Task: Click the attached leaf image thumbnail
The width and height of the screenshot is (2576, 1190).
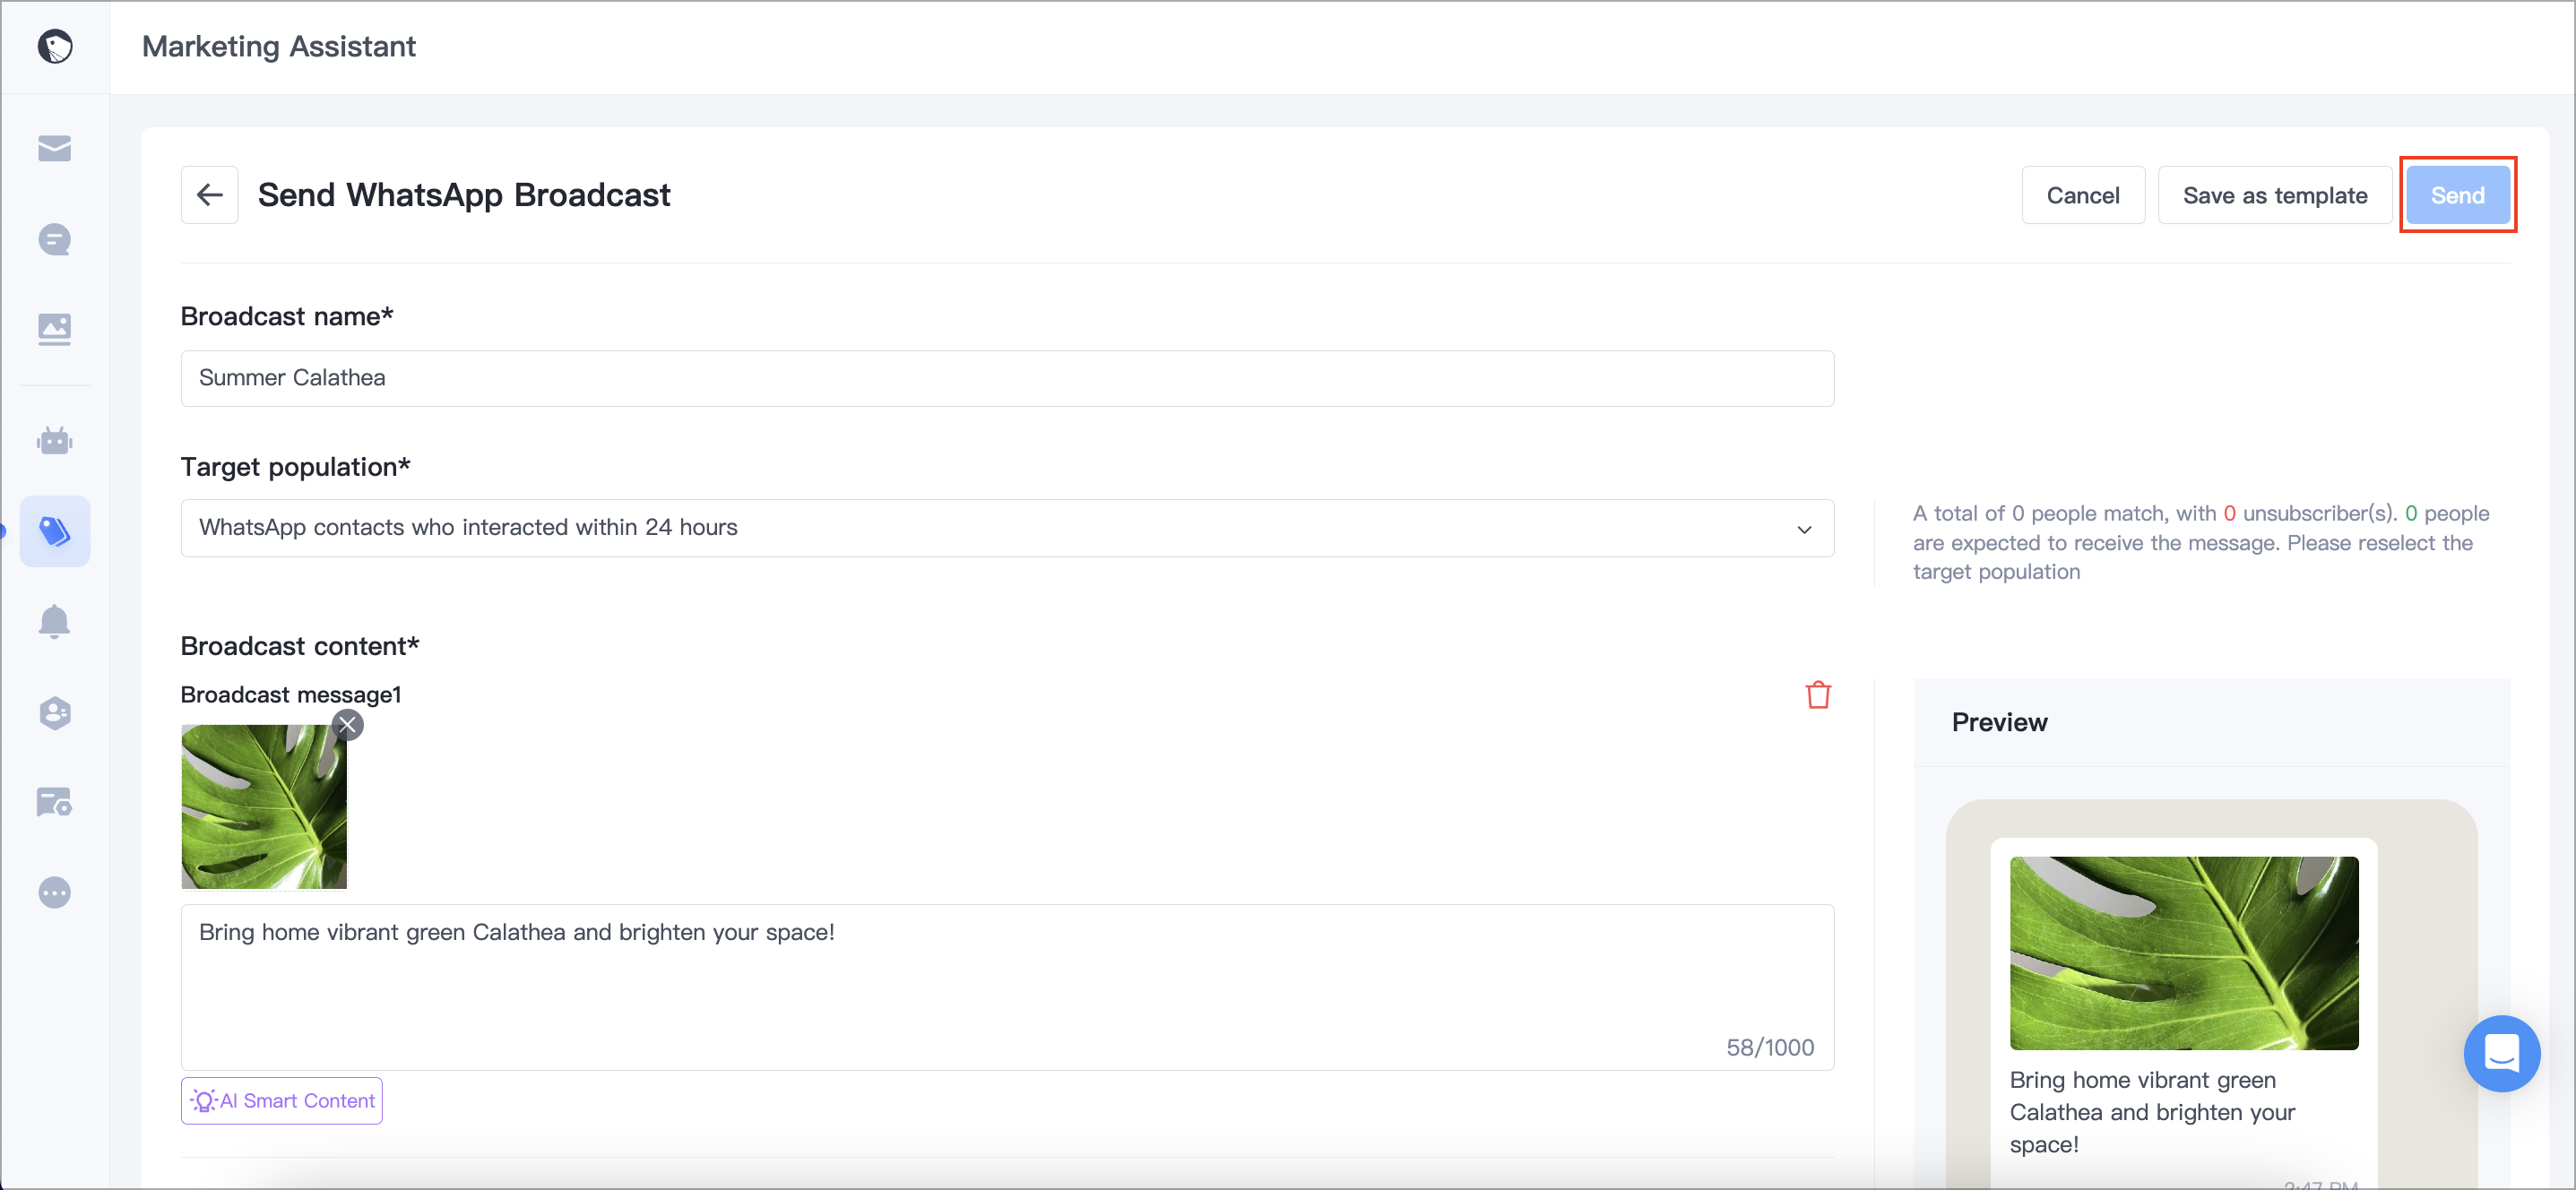Action: click(264, 807)
